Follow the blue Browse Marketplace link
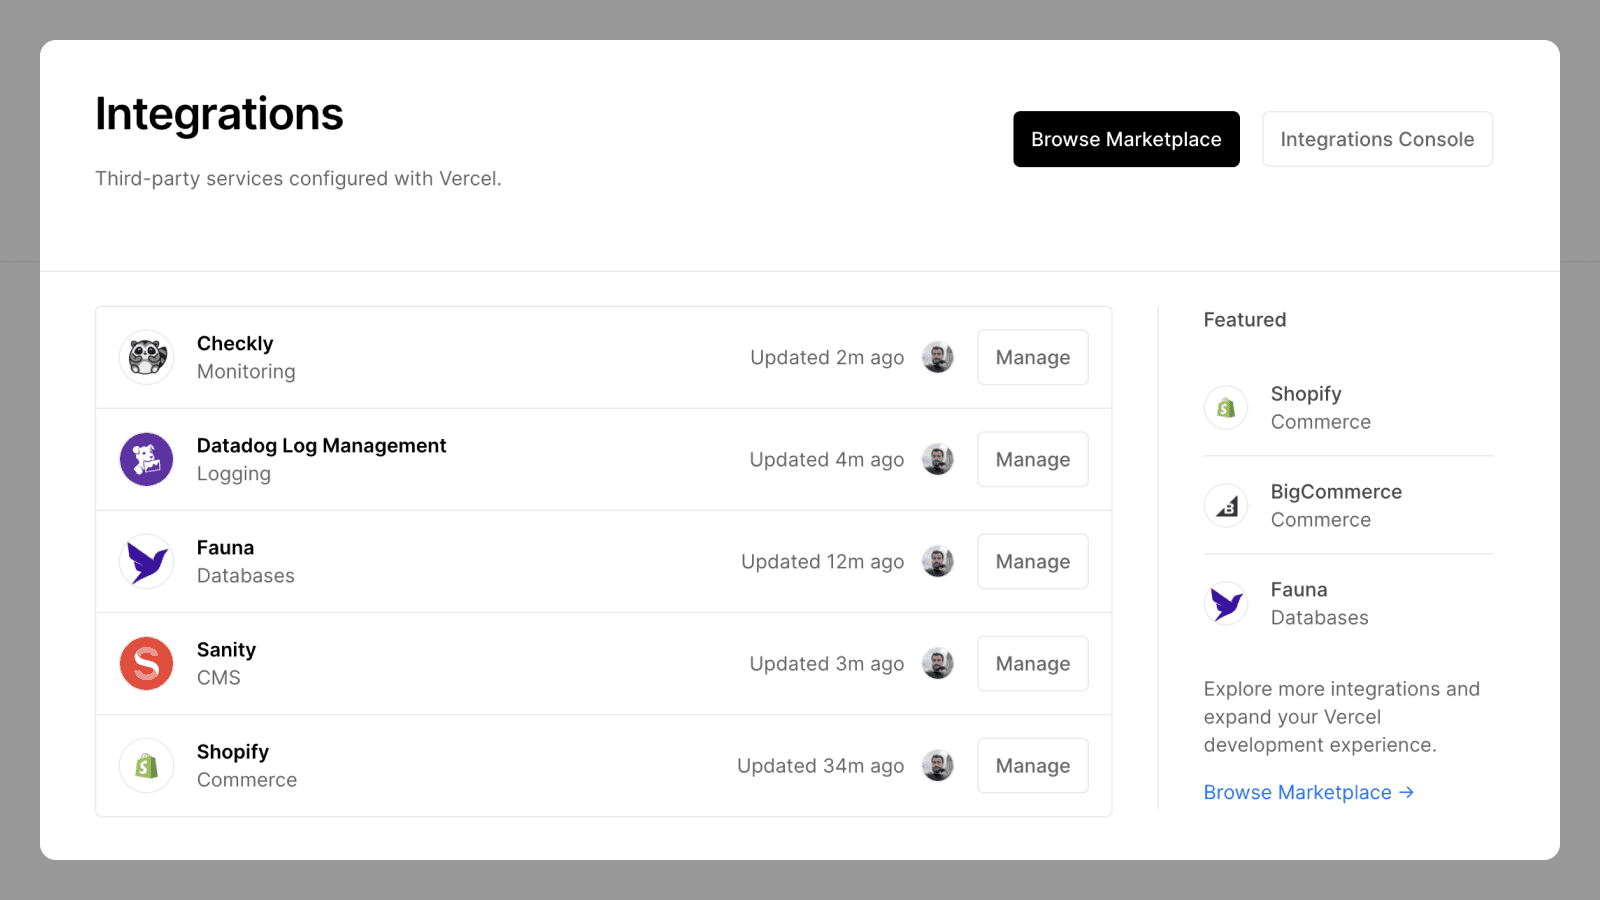Image resolution: width=1600 pixels, height=900 pixels. pyautogui.click(x=1308, y=792)
